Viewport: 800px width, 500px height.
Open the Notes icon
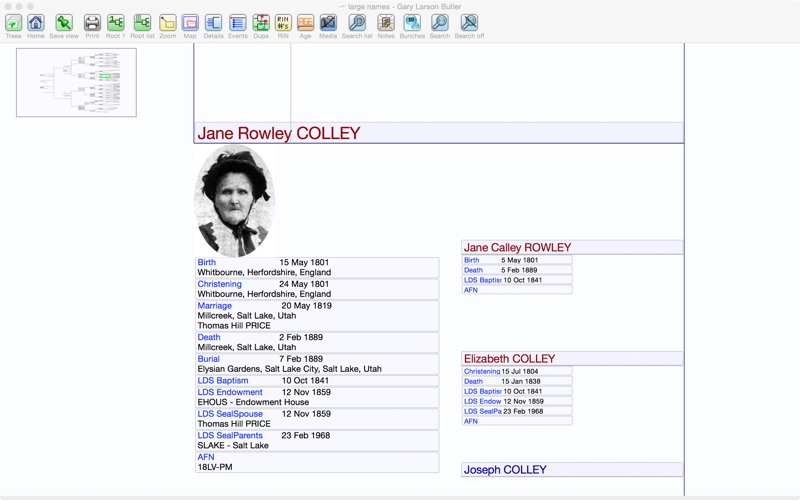coord(386,23)
